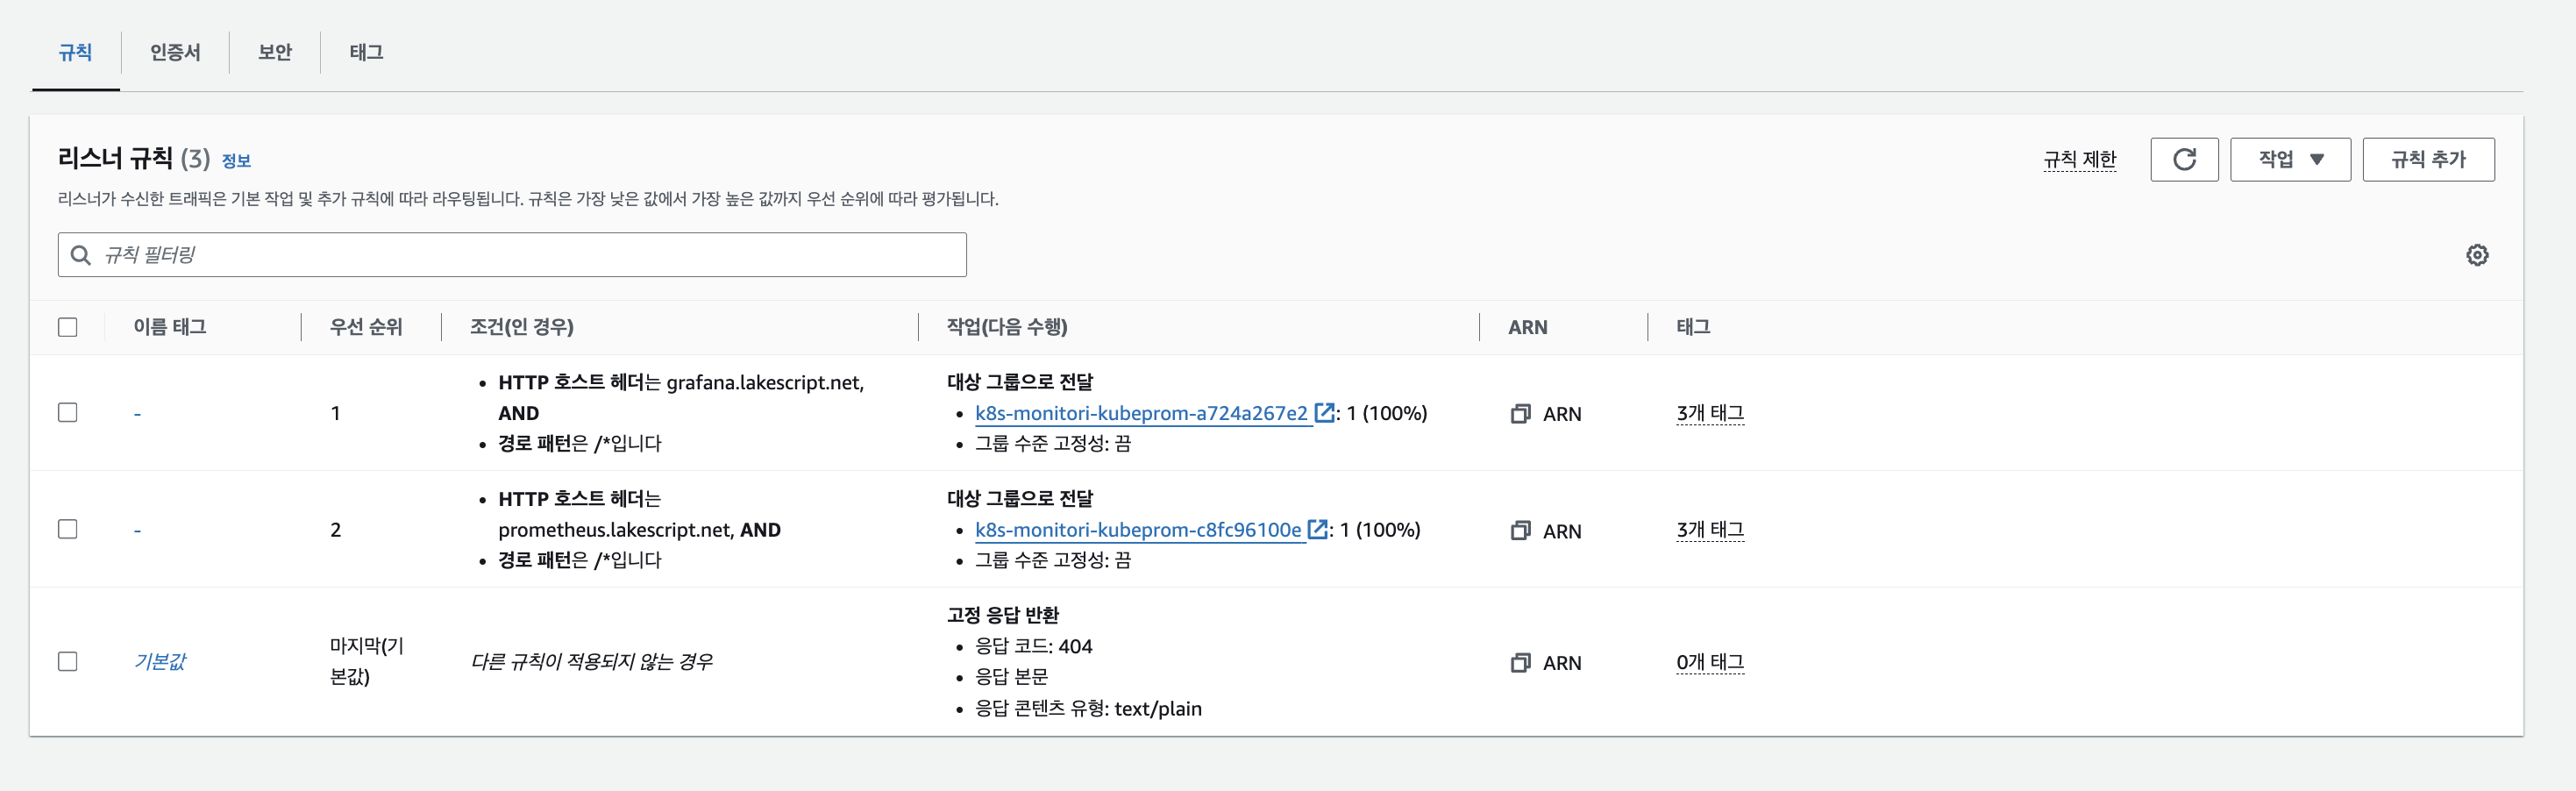The height and width of the screenshot is (791, 2576).
Task: Open the 규칙 제한 link
Action: tap(2080, 160)
